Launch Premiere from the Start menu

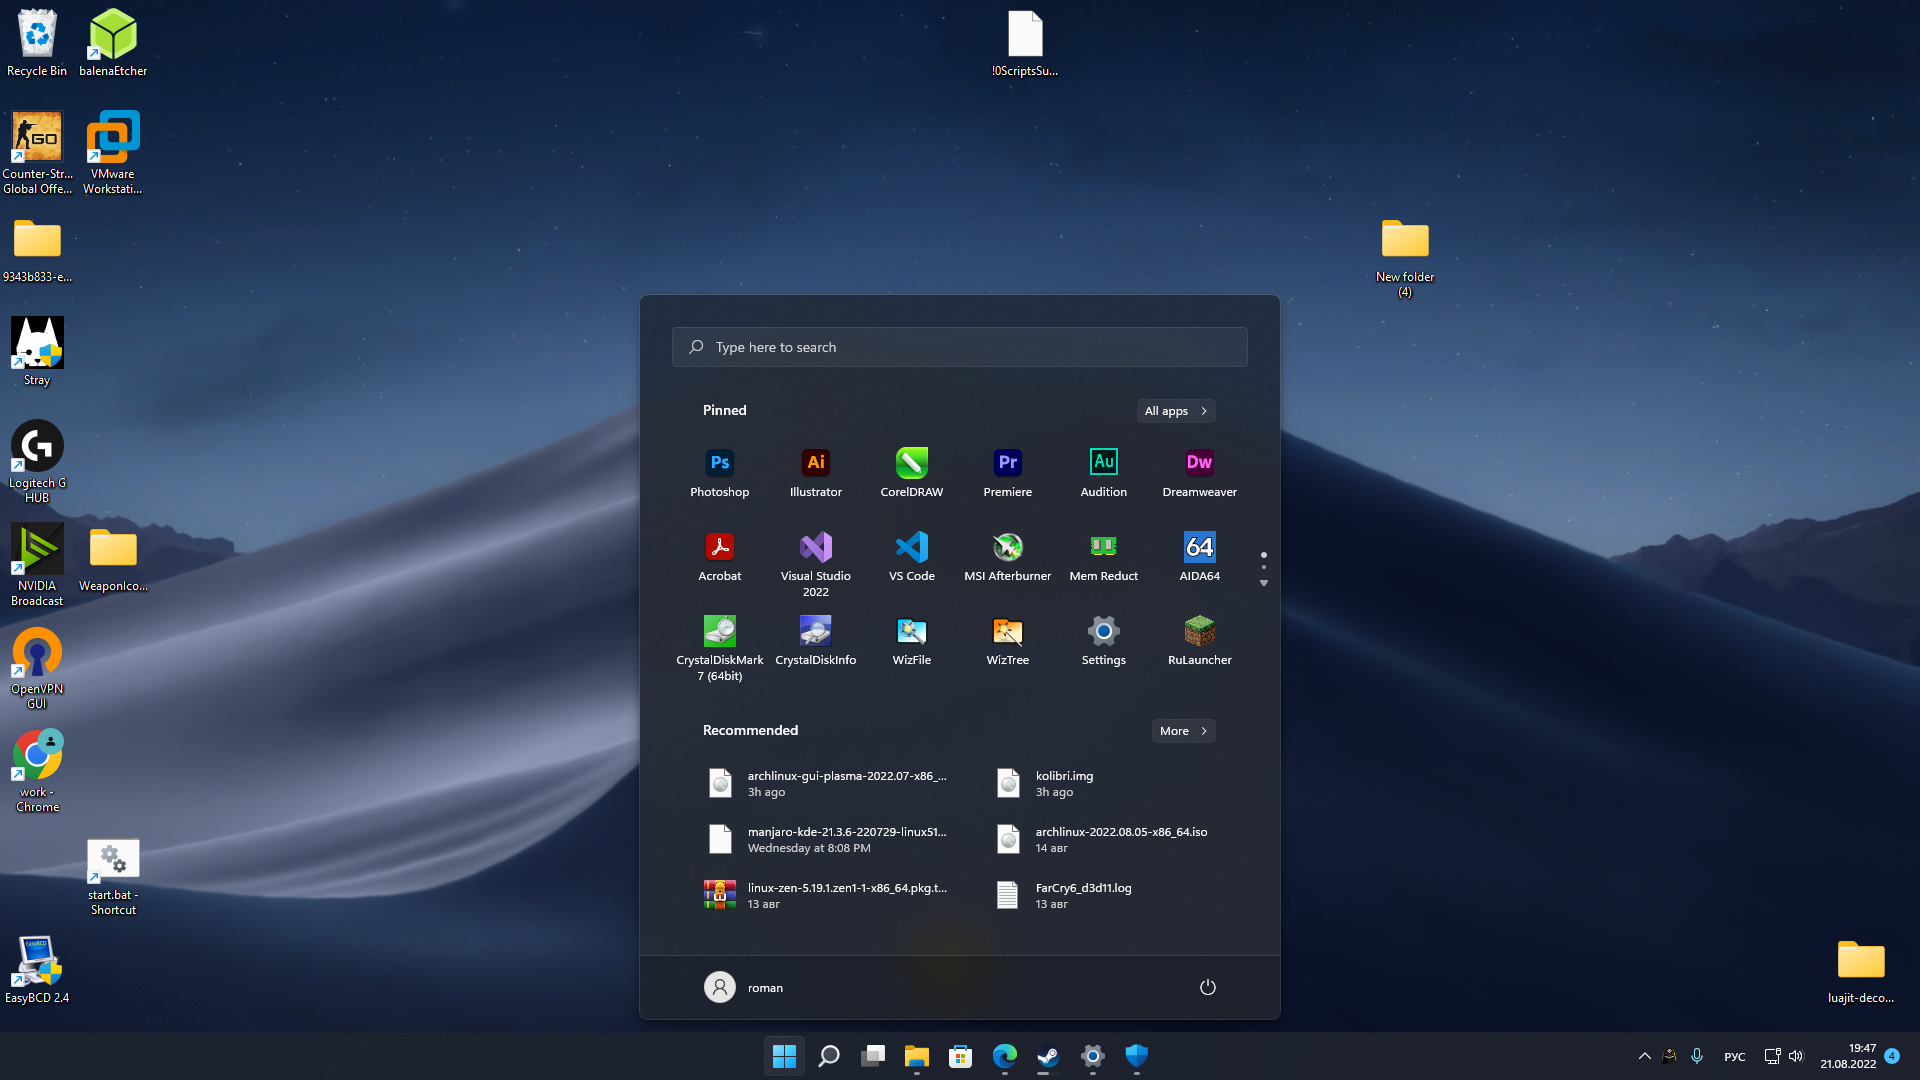point(1007,472)
